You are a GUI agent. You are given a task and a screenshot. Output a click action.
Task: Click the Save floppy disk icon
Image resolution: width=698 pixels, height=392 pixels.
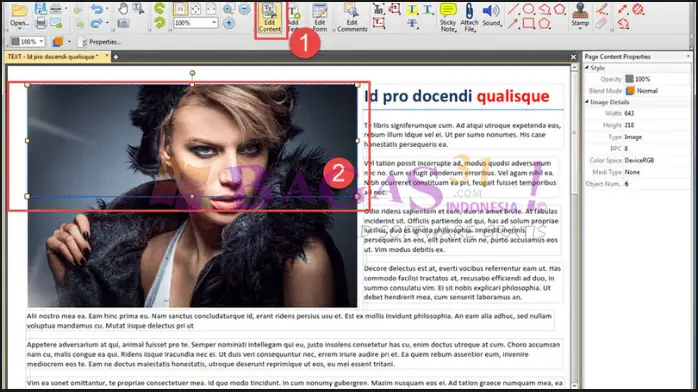tap(41, 8)
